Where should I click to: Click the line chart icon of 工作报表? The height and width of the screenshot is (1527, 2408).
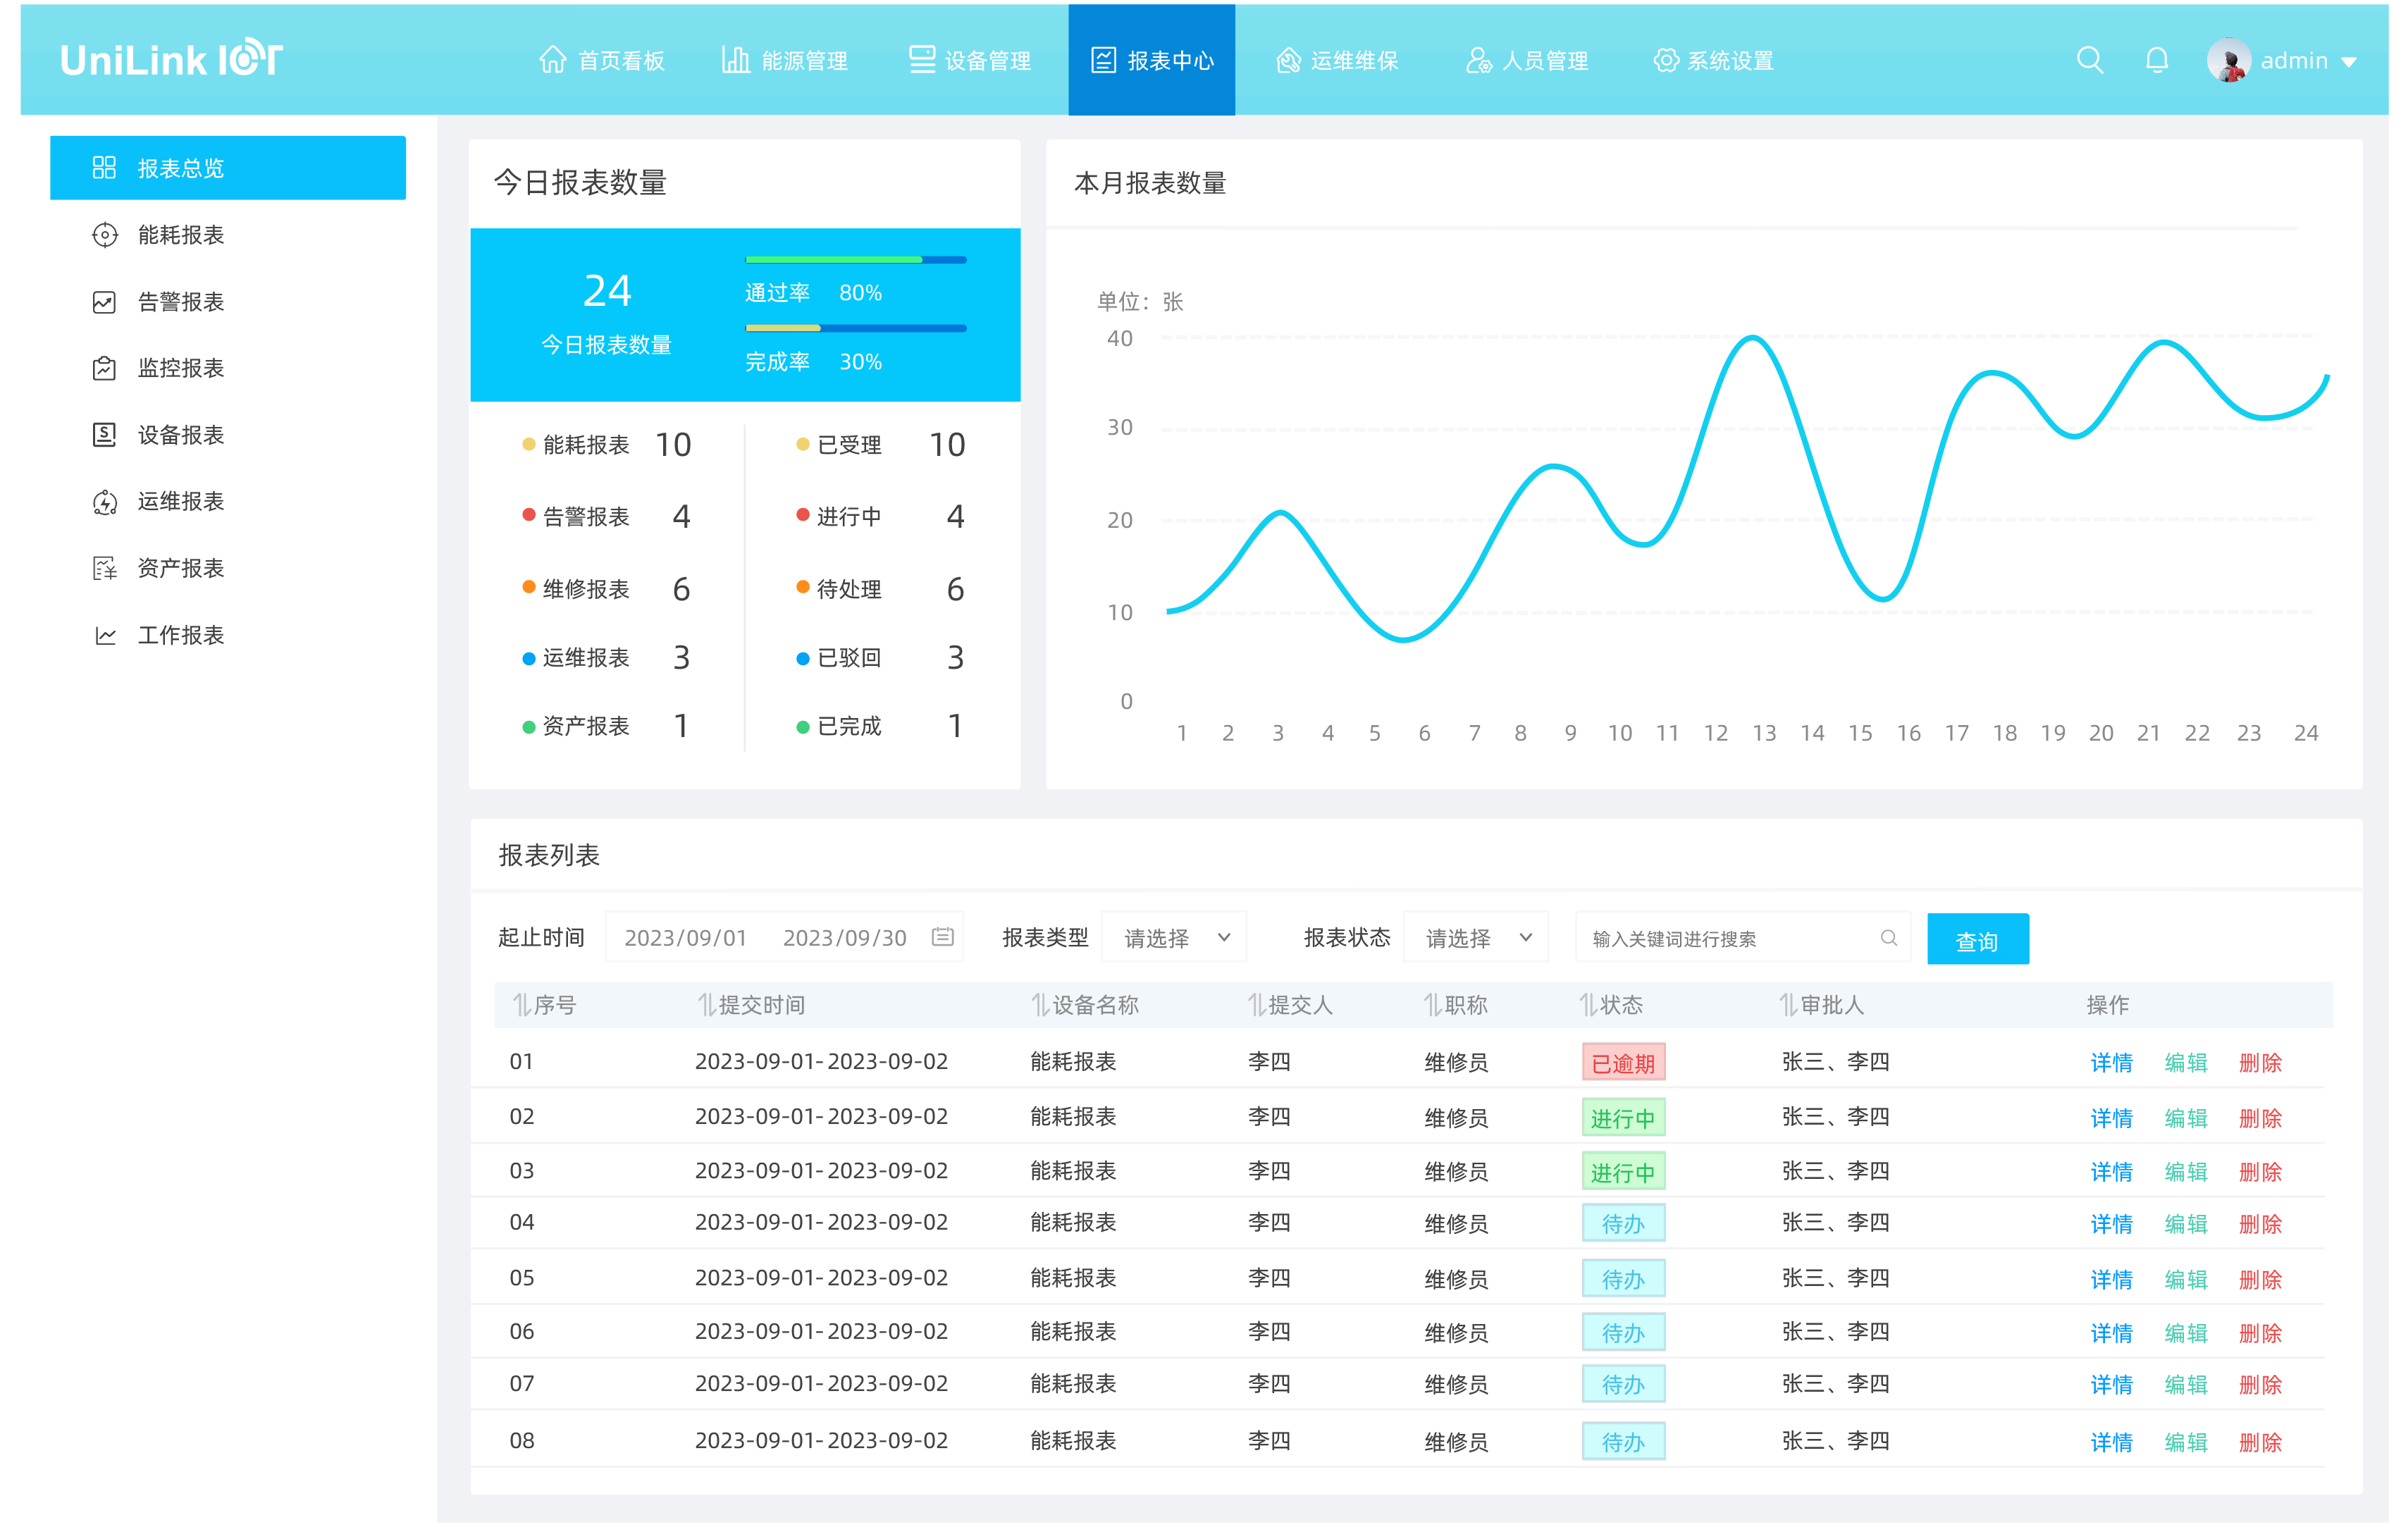104,635
